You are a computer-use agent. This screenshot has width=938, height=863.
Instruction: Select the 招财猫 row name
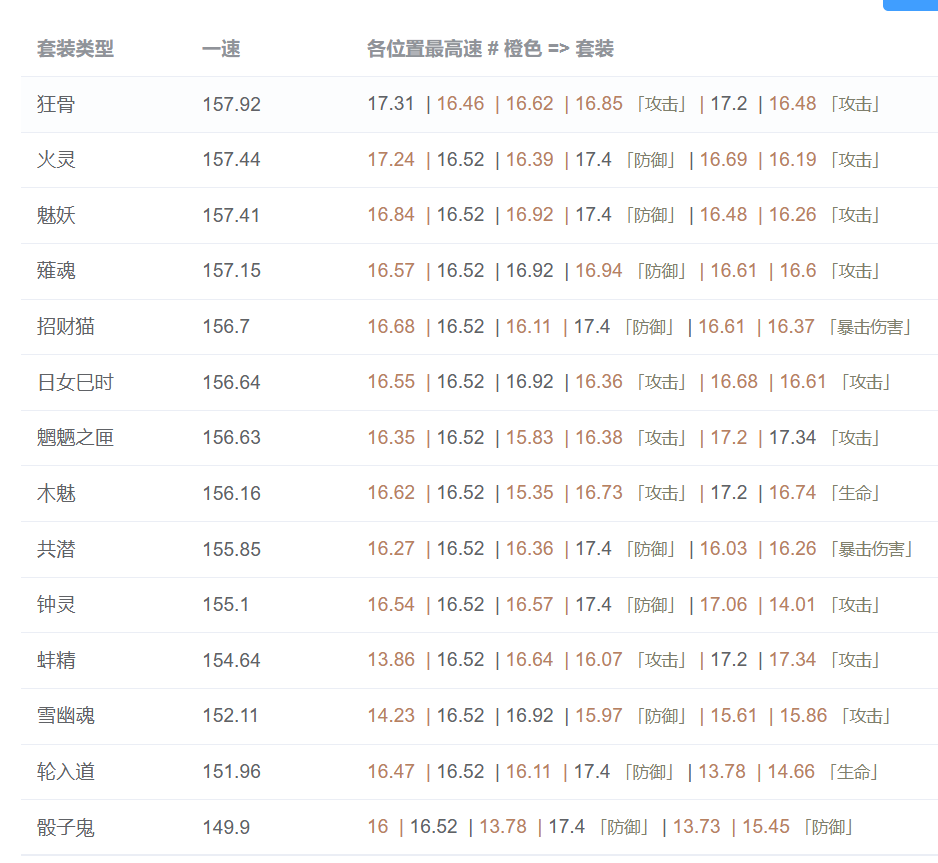(66, 327)
